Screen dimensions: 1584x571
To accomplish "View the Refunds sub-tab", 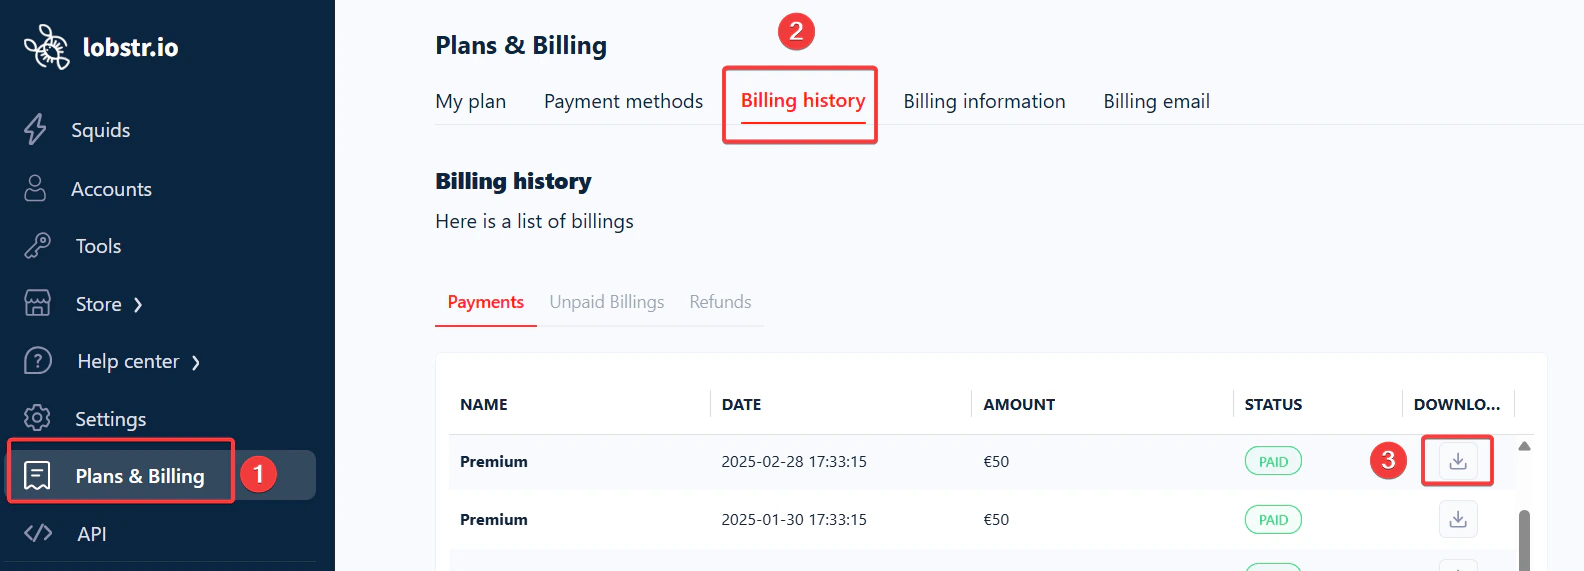I will click(x=720, y=302).
